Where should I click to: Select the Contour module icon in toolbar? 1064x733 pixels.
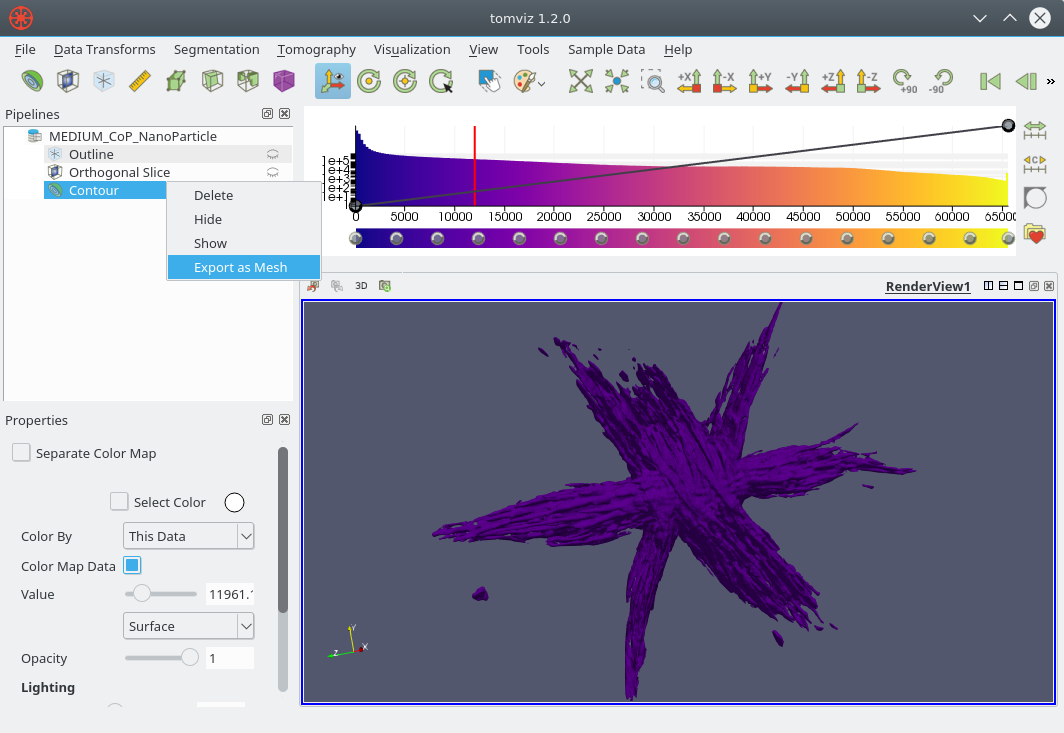tap(32, 81)
